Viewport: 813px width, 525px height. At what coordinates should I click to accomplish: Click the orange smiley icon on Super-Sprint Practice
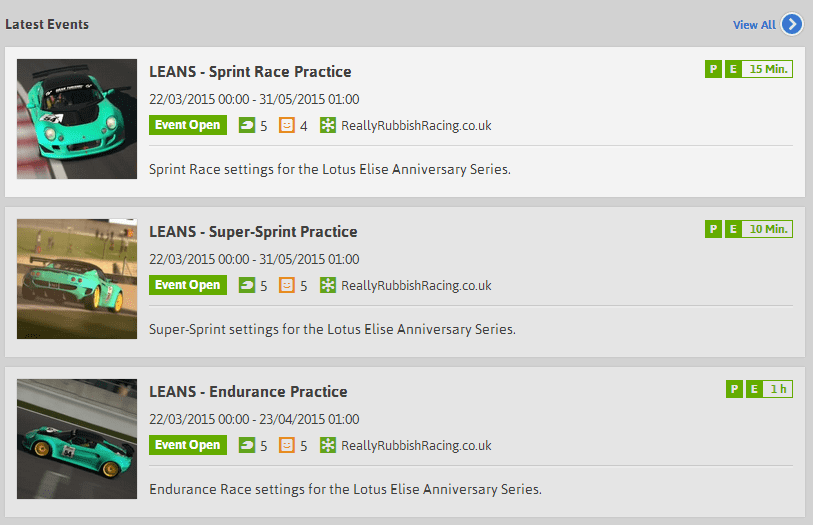click(x=287, y=285)
